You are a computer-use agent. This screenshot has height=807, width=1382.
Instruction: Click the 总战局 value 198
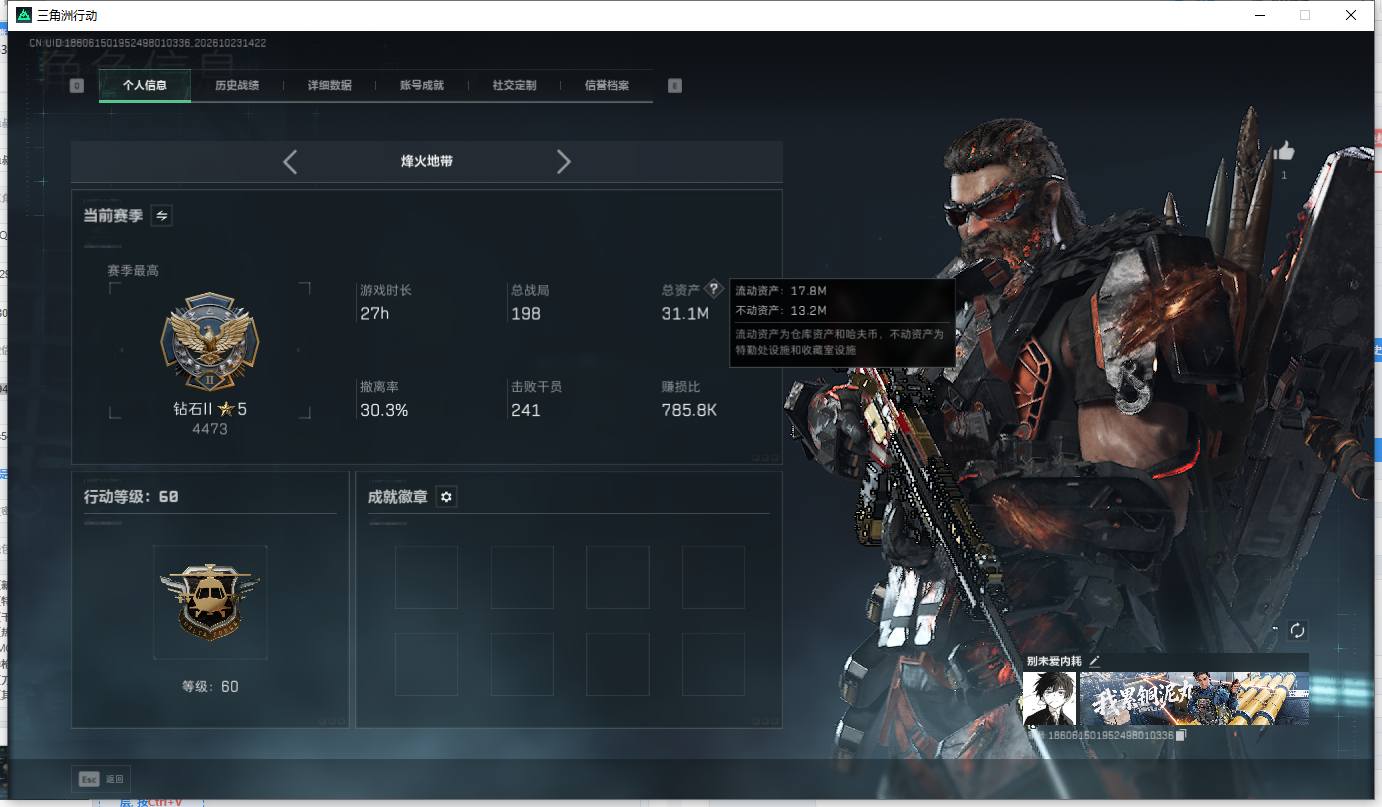(526, 314)
